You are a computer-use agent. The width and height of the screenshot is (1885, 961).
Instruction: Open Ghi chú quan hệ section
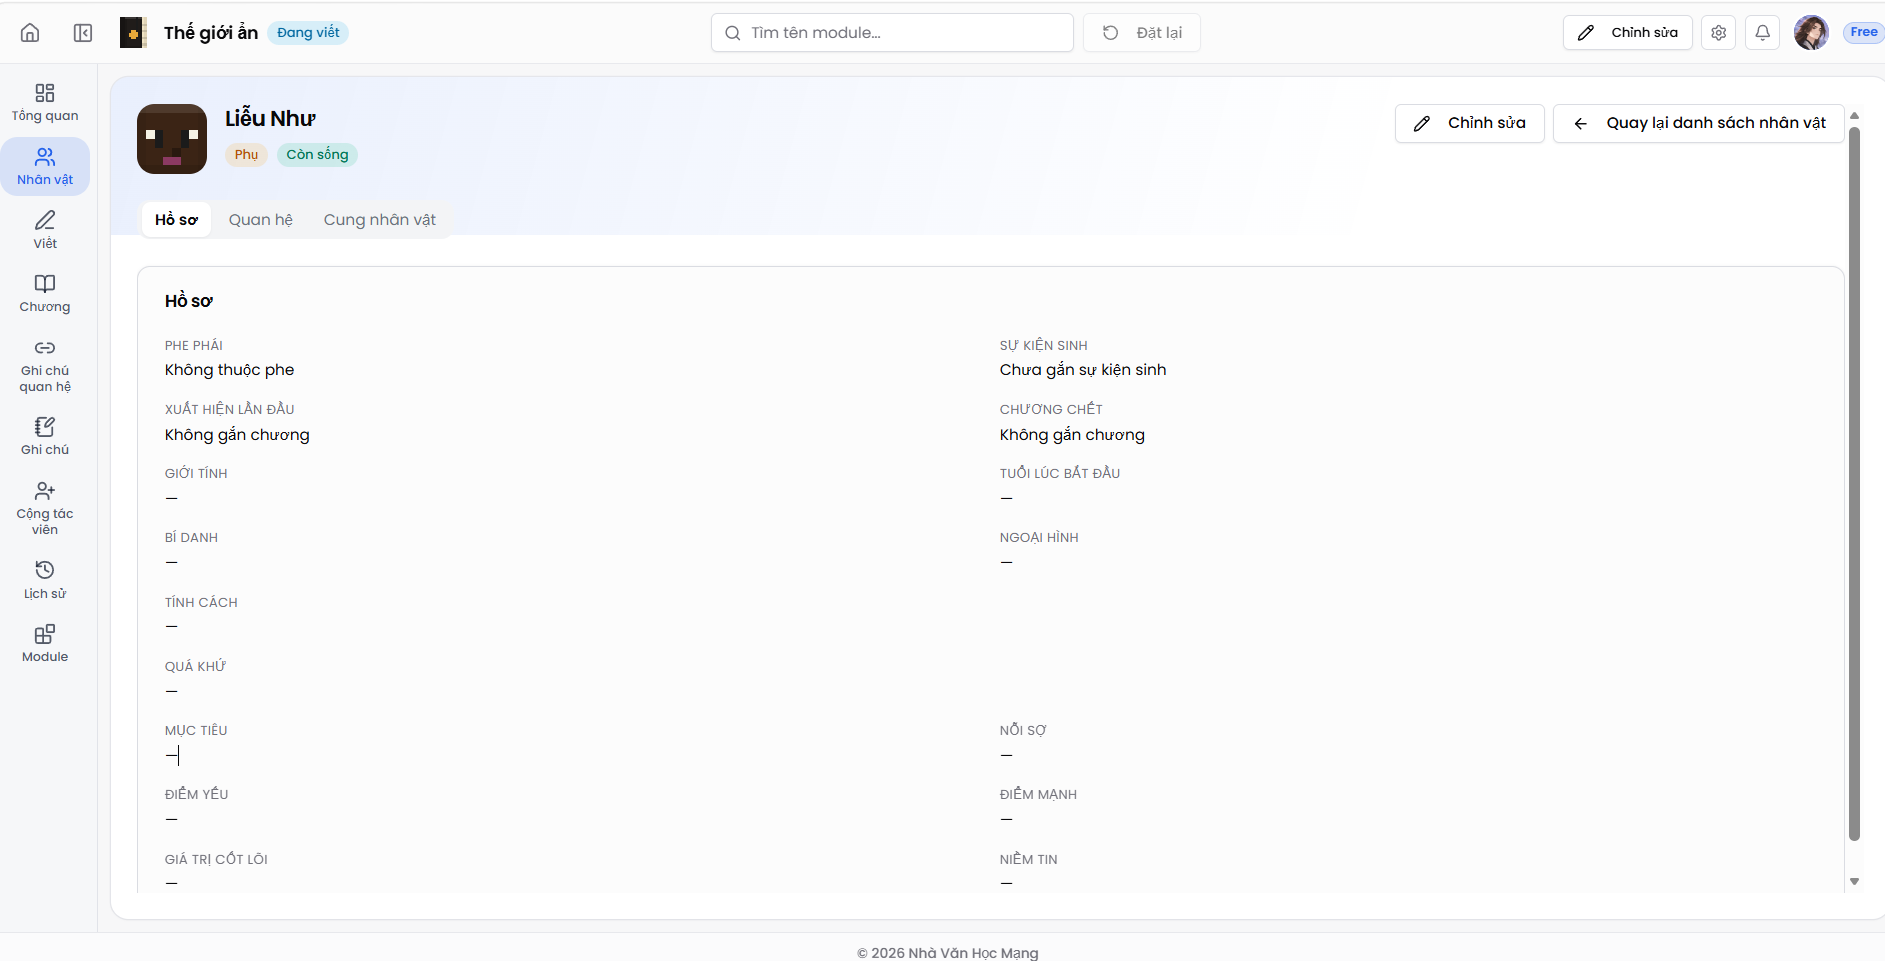coord(45,366)
